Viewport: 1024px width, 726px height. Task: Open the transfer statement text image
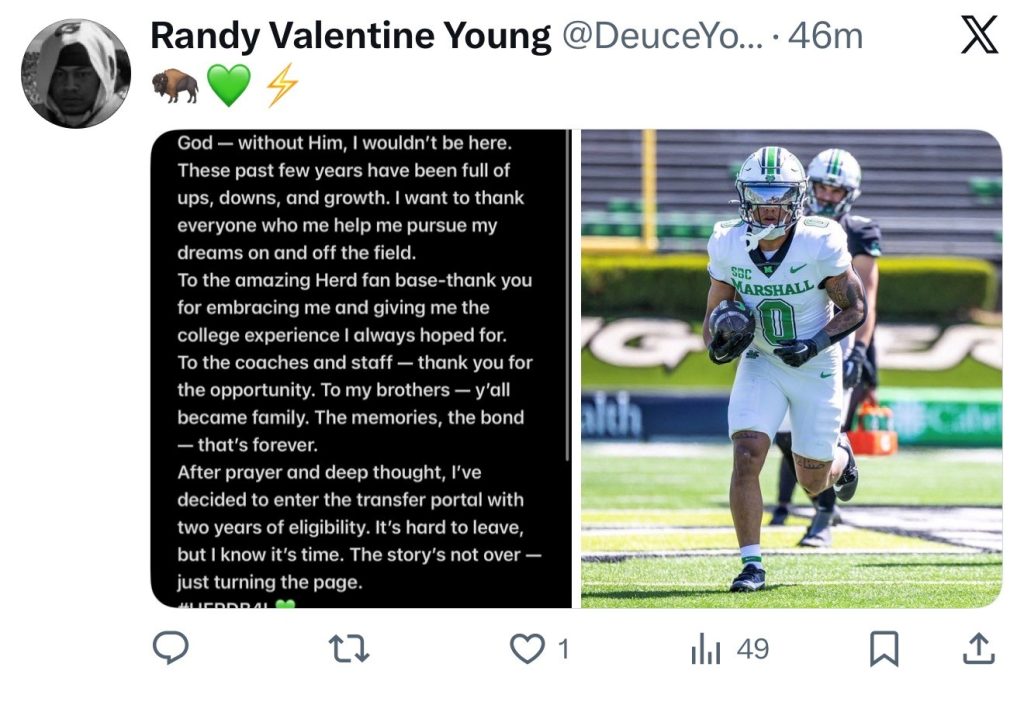[x=360, y=368]
